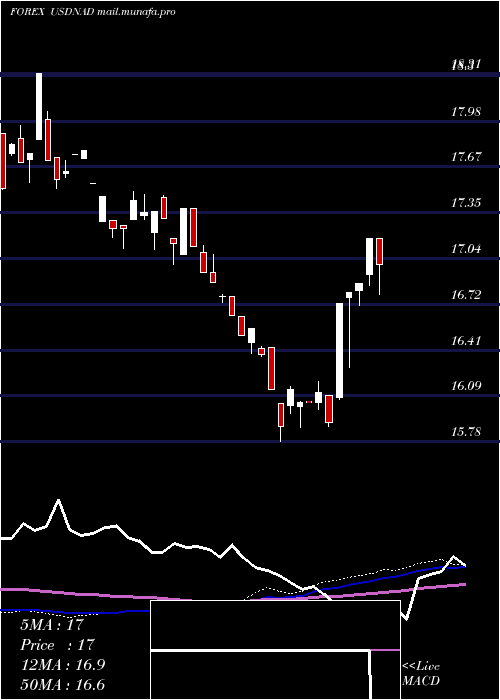Click the 16.09 price axis label
The width and height of the screenshot is (500, 700).
pyautogui.click(x=466, y=386)
